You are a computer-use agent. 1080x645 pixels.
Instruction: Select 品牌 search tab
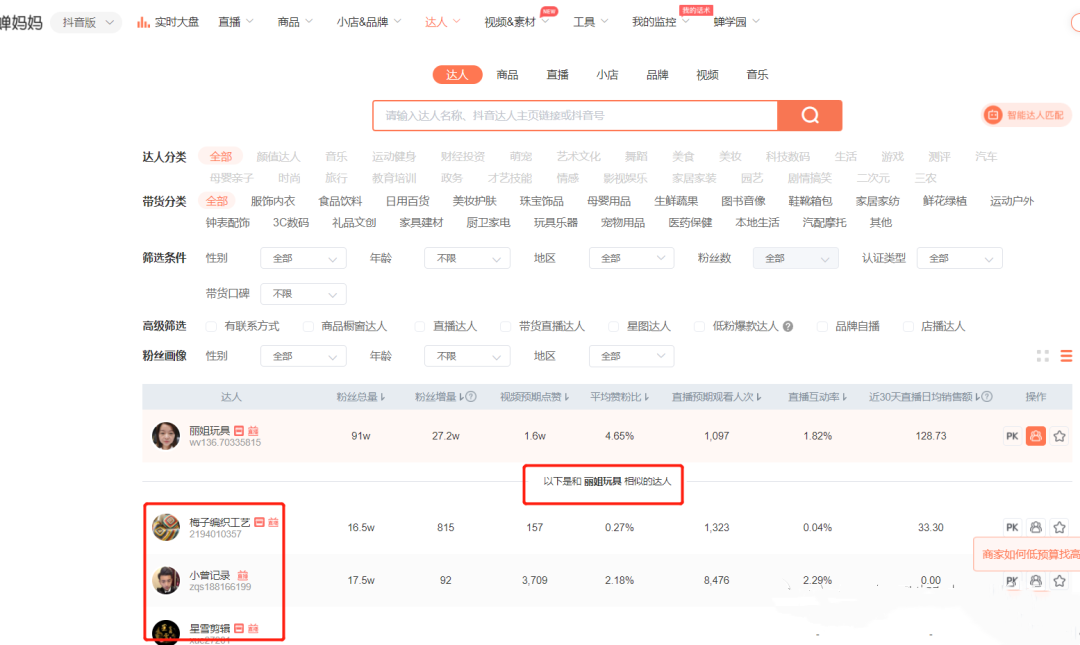tap(658, 74)
